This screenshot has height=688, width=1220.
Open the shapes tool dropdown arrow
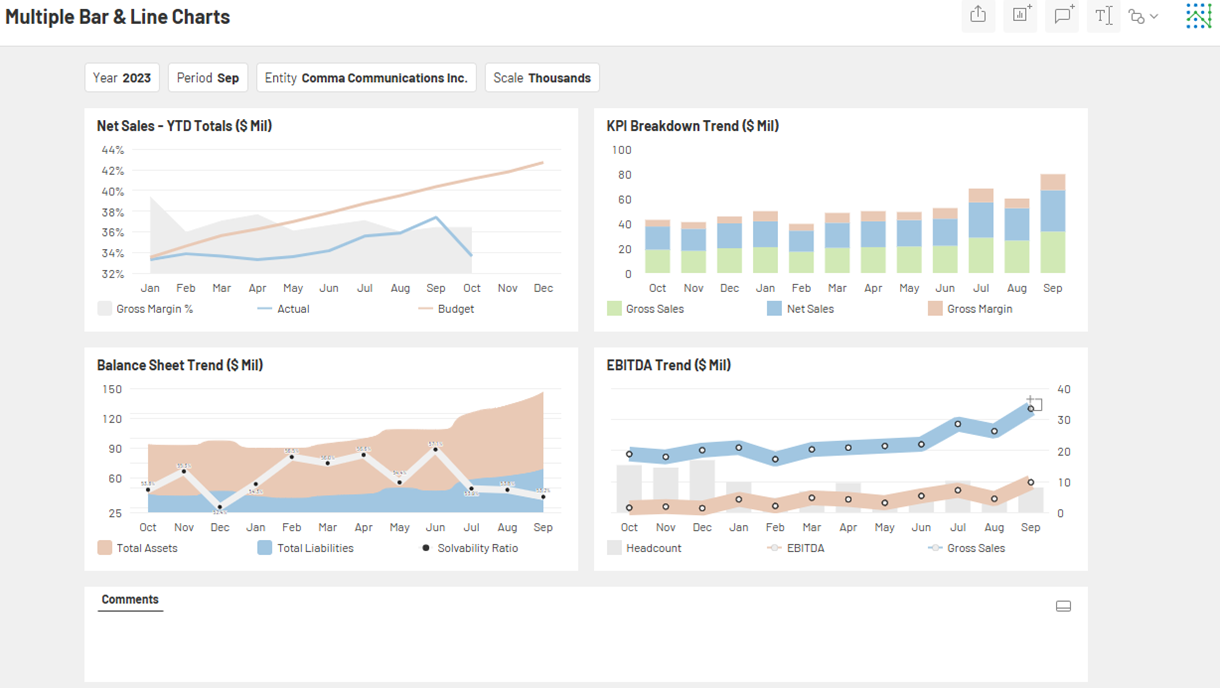pos(1154,16)
